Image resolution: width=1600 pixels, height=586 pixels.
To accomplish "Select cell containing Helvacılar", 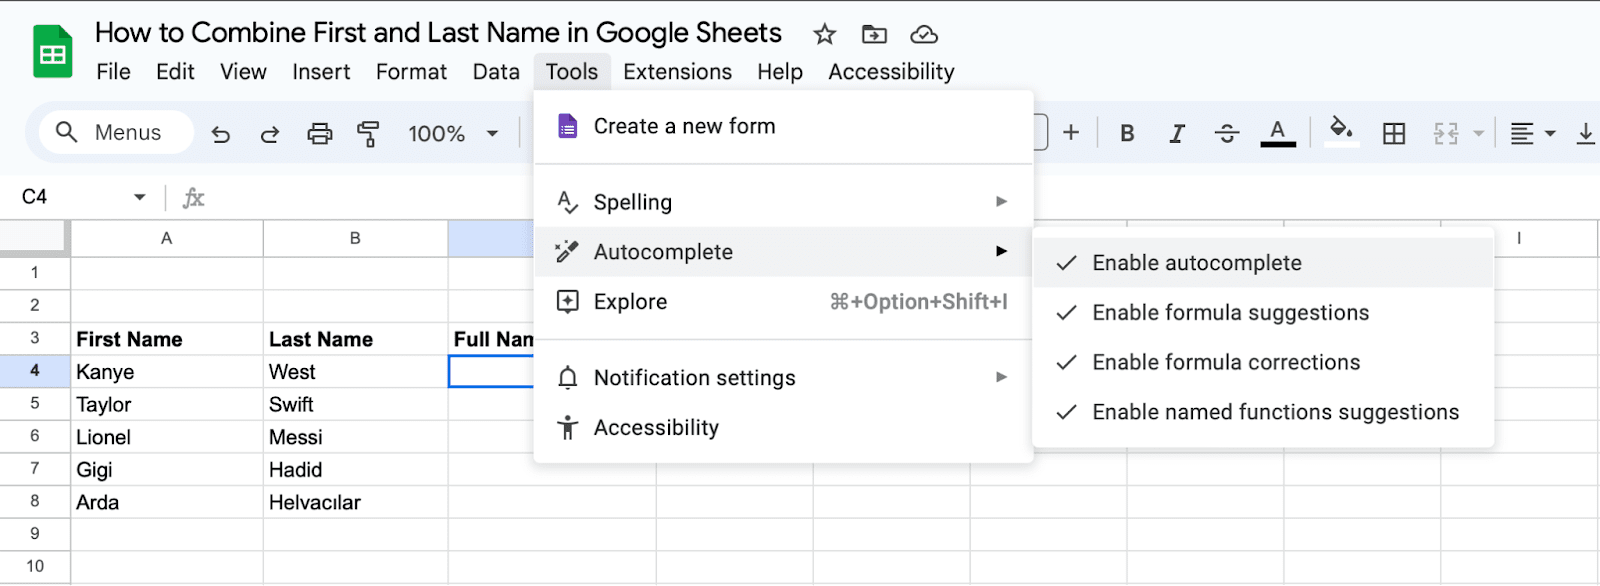I will point(355,503).
